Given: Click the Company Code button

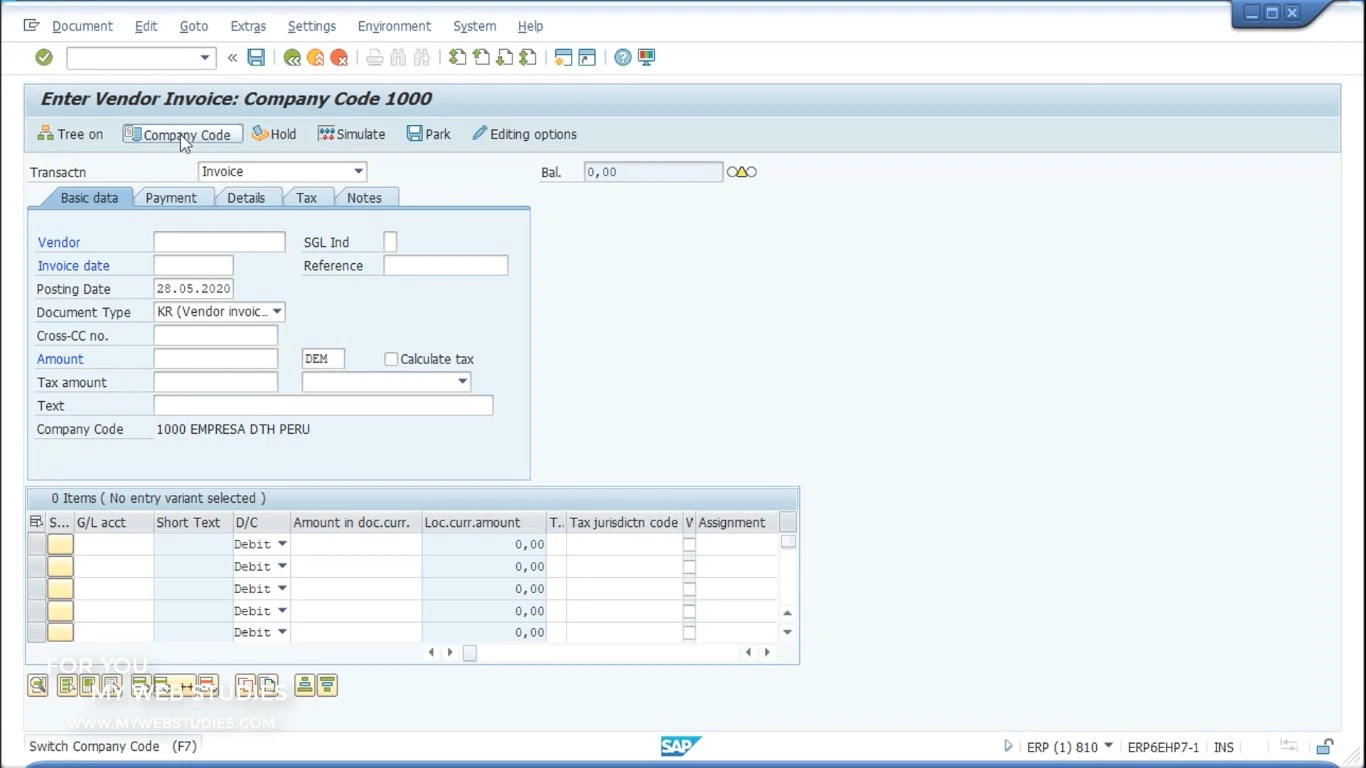Looking at the screenshot, I should (x=182, y=134).
